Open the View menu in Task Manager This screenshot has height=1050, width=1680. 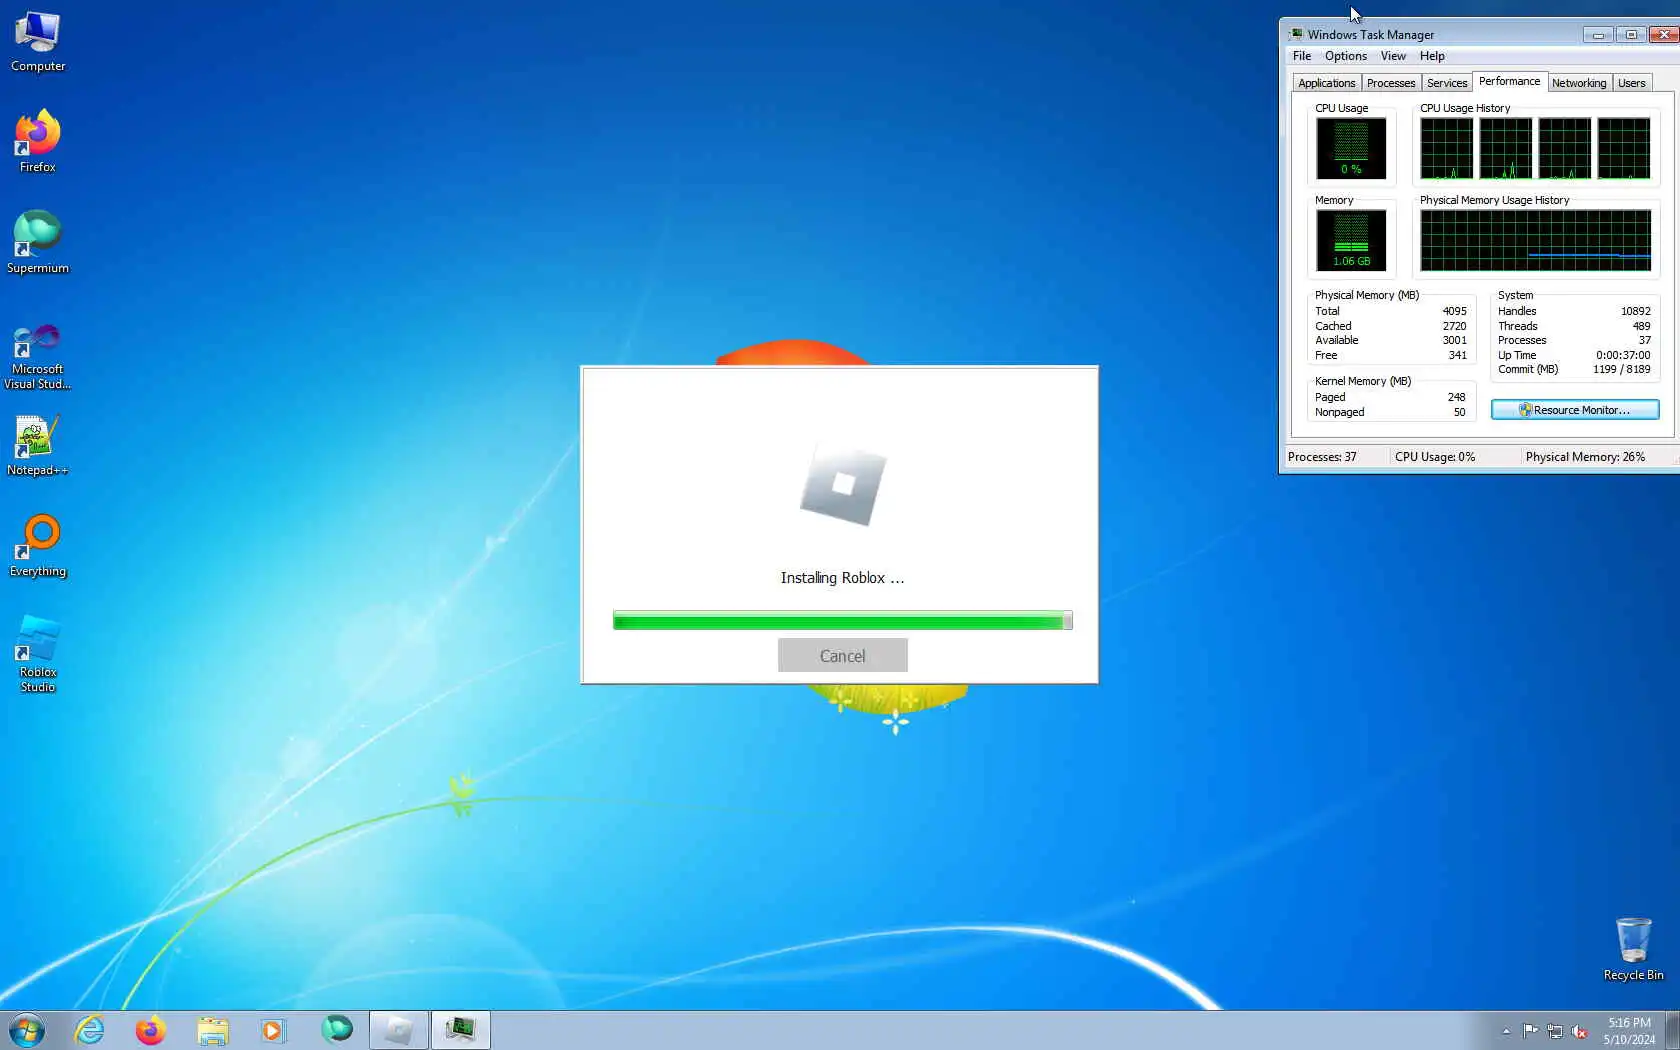(x=1393, y=56)
